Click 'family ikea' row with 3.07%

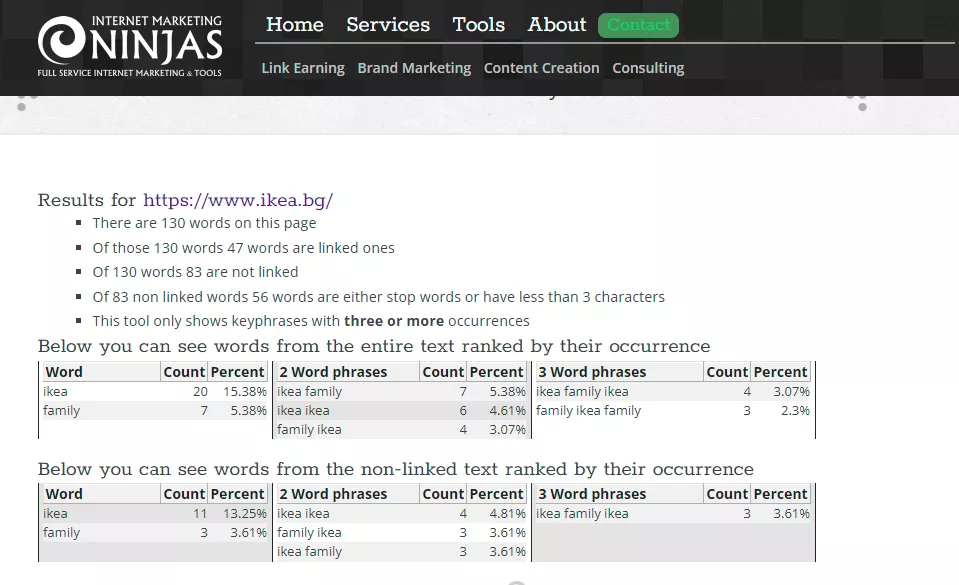[x=401, y=430]
